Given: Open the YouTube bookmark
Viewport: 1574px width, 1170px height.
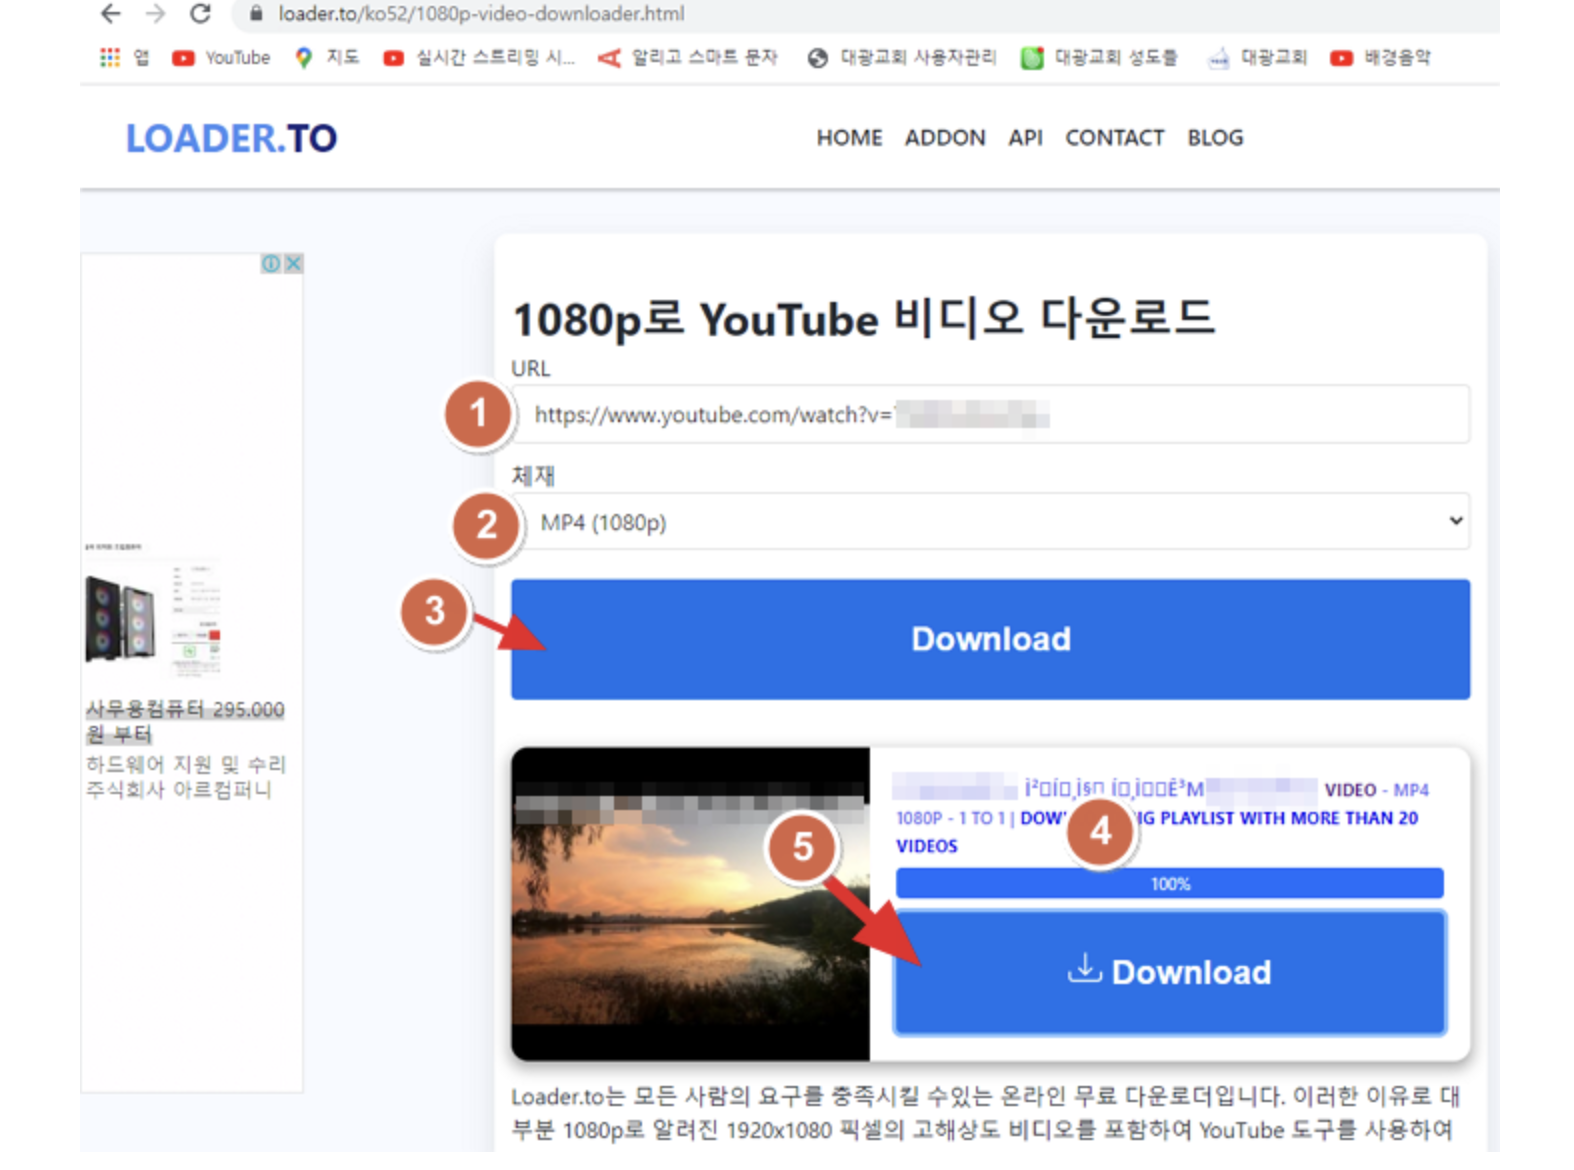Looking at the screenshot, I should point(221,58).
